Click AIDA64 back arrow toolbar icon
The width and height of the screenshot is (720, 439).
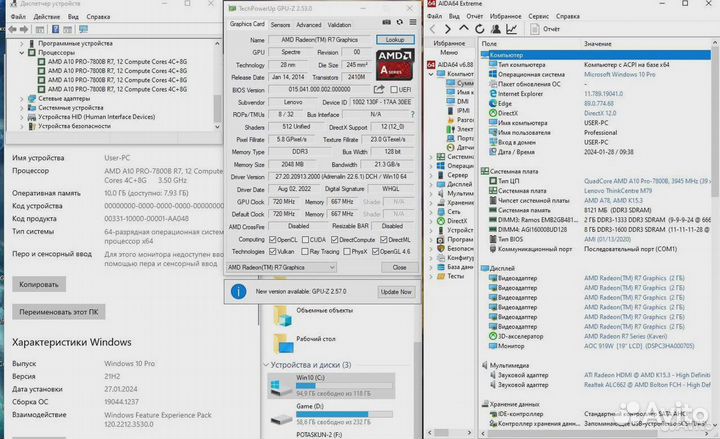point(433,29)
